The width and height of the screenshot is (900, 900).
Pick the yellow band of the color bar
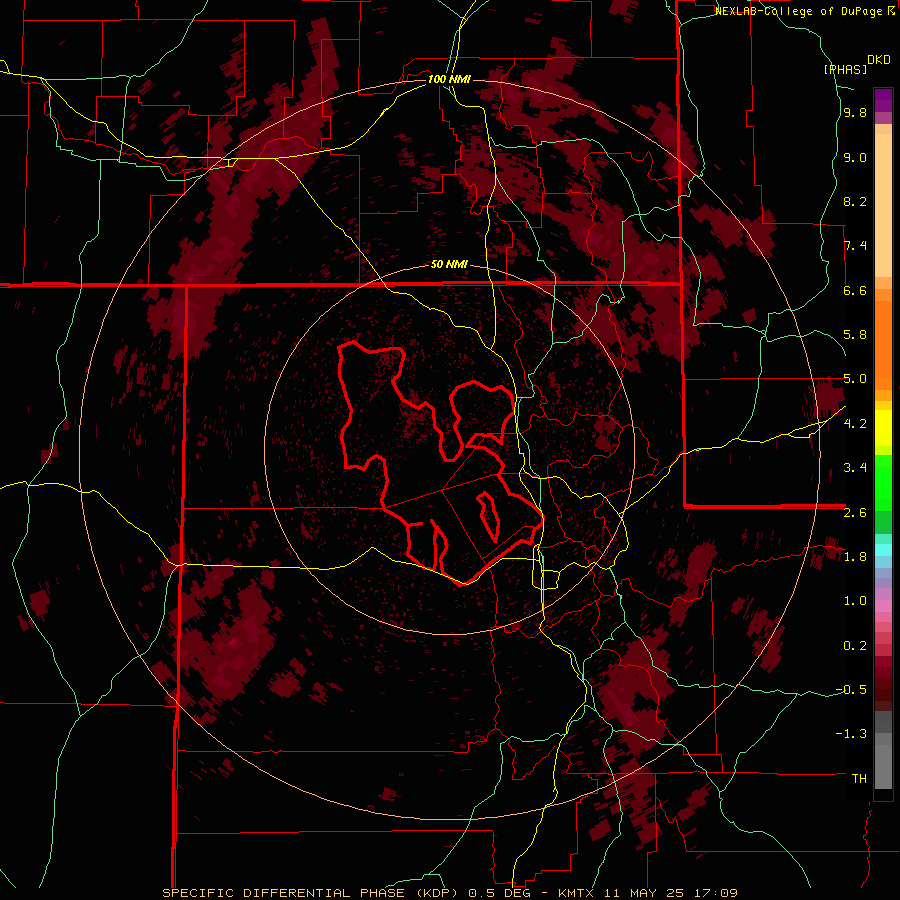(x=883, y=428)
